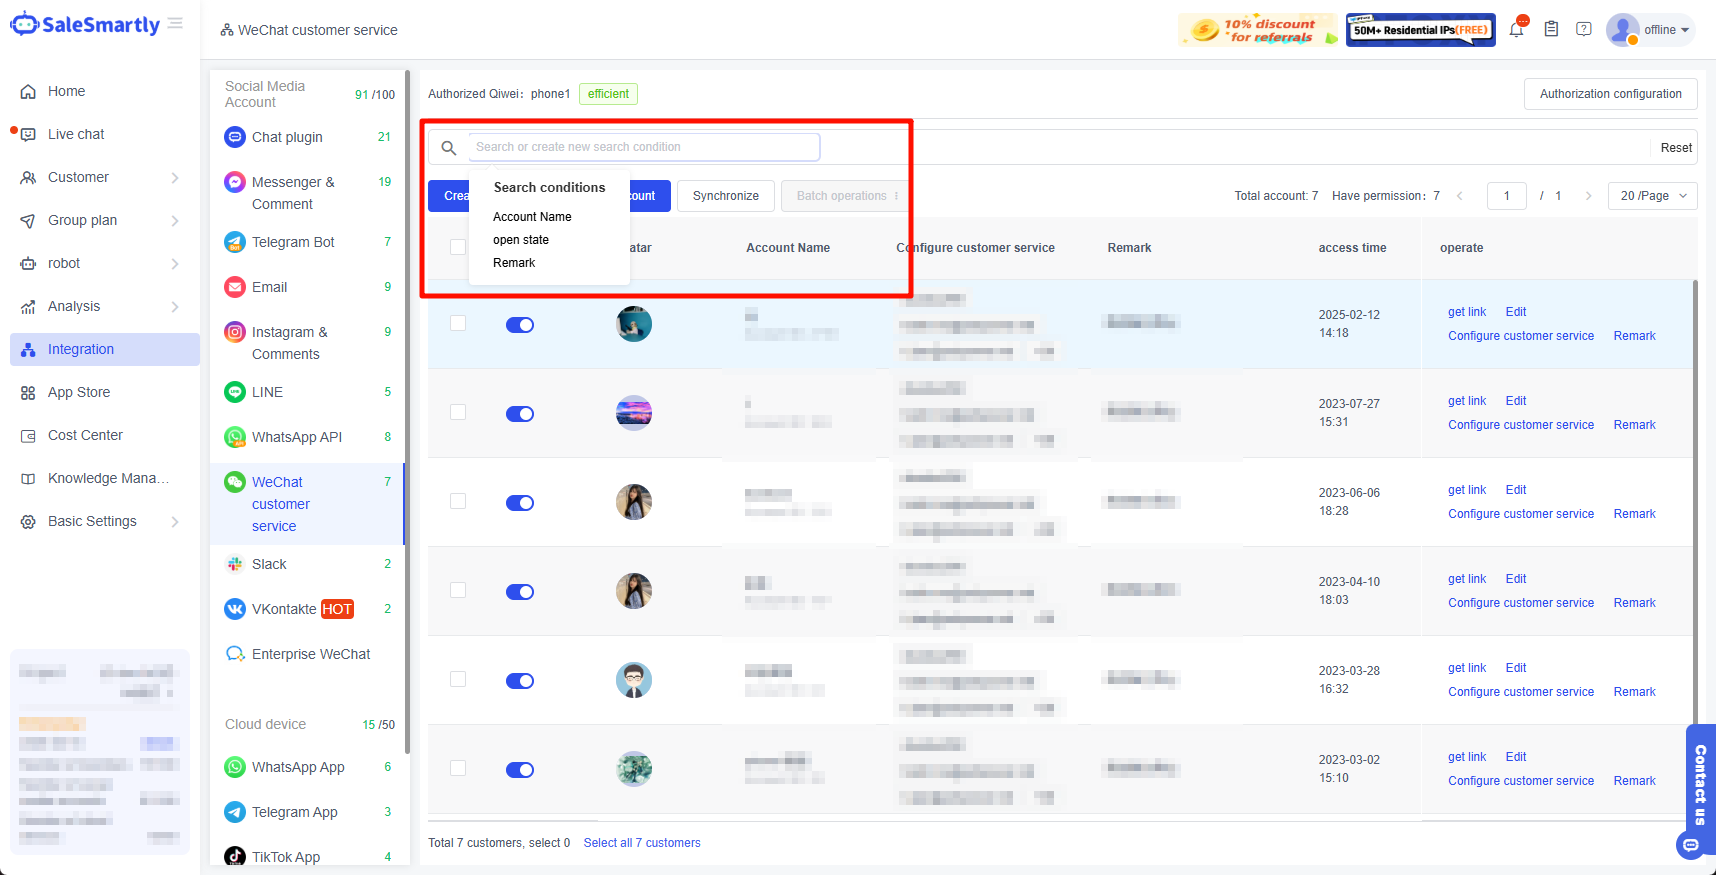1716x875 pixels.
Task: Toggle off the first account's open state switch
Action: click(x=520, y=325)
